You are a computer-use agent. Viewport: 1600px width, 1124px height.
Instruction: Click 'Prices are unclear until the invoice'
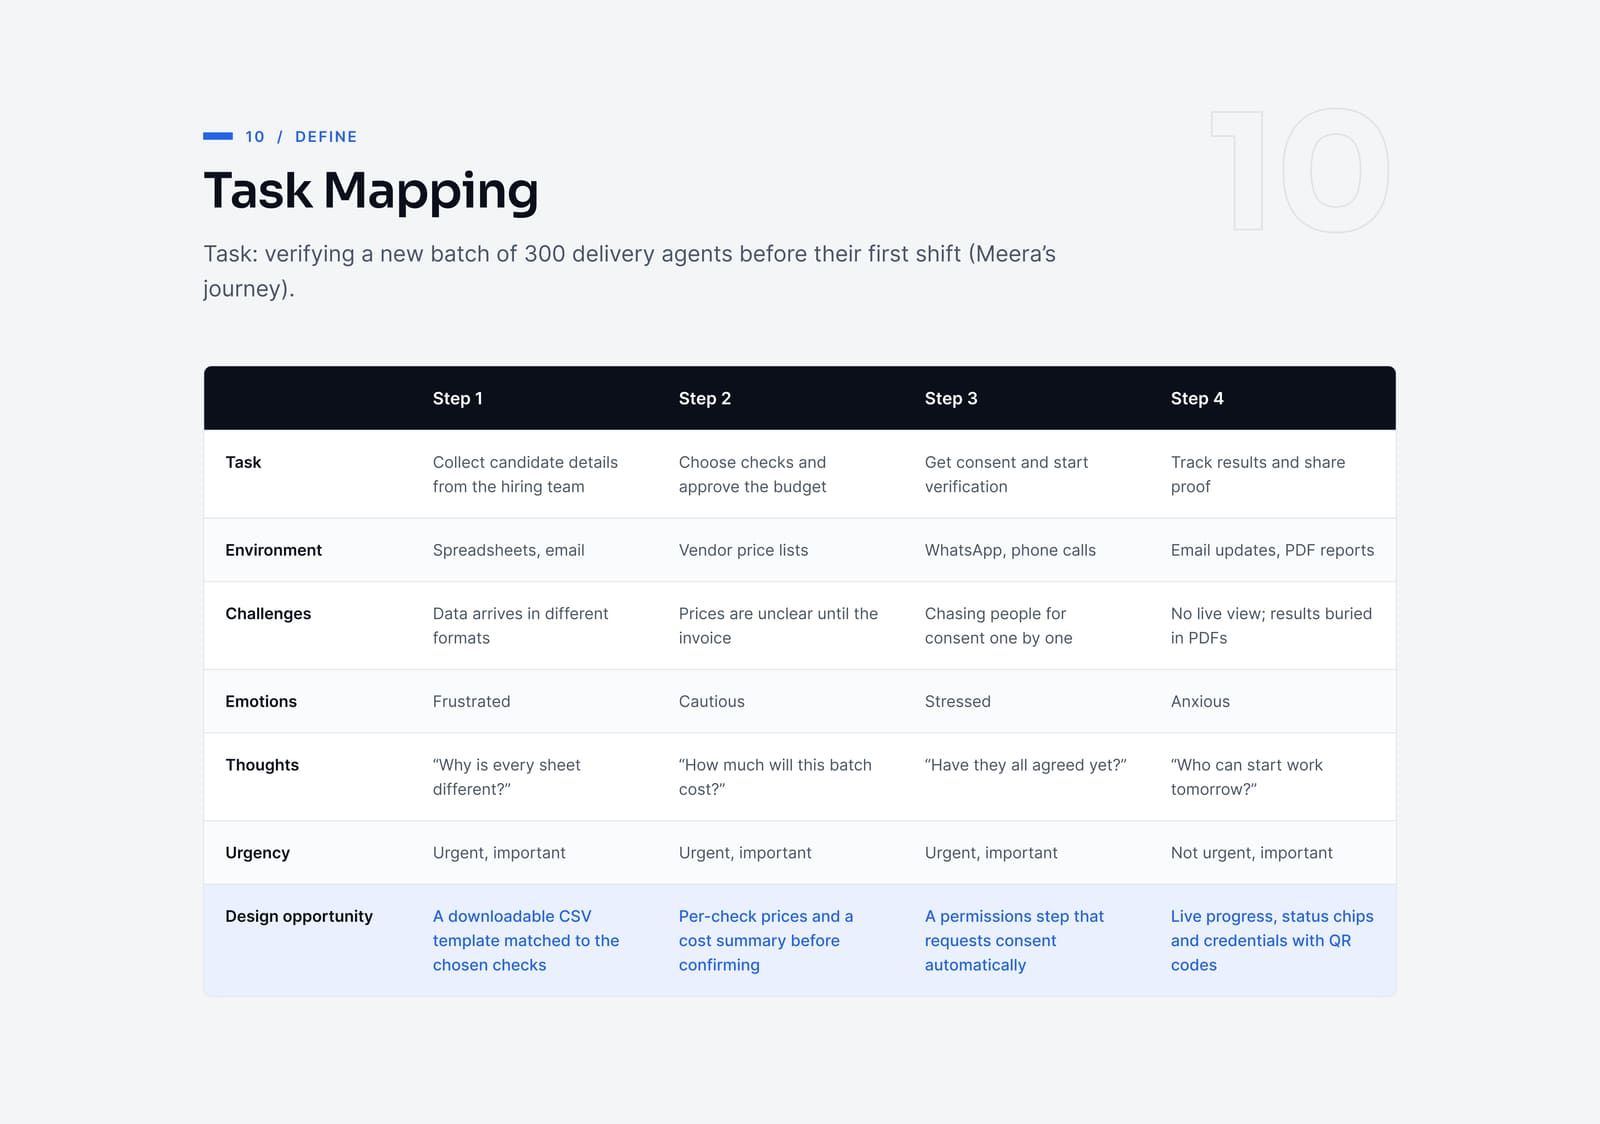pos(778,626)
